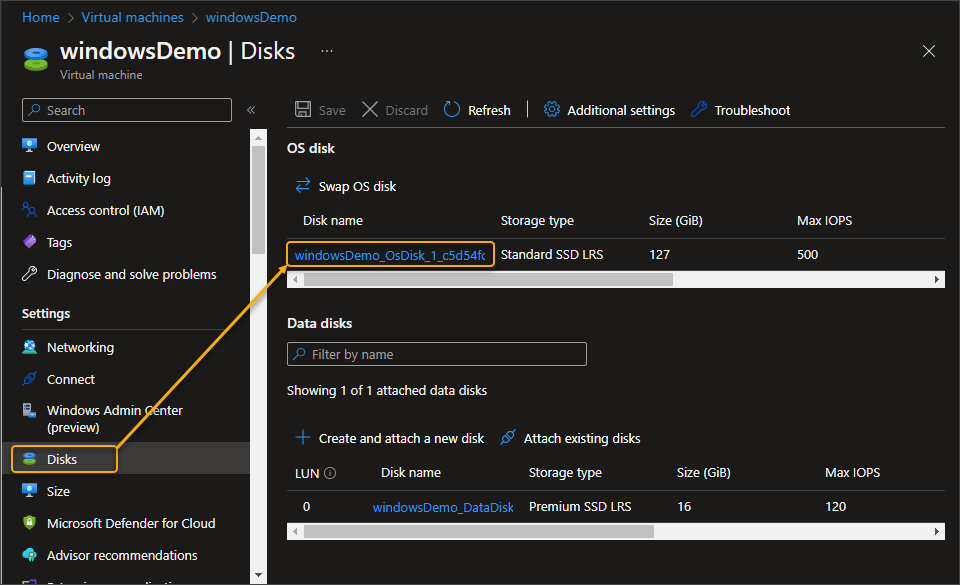The height and width of the screenshot is (585, 960).
Task: Click the Swap OS disk arrows icon
Action: click(x=302, y=185)
